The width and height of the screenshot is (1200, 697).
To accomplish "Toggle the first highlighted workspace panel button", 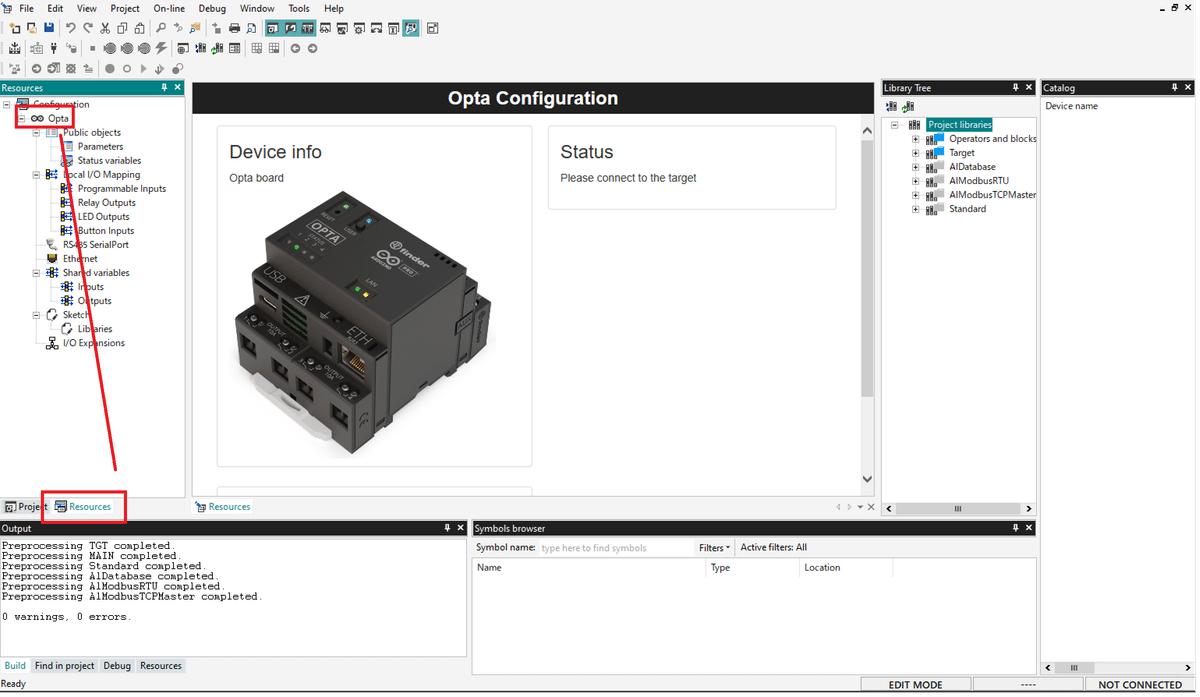I will 273,28.
